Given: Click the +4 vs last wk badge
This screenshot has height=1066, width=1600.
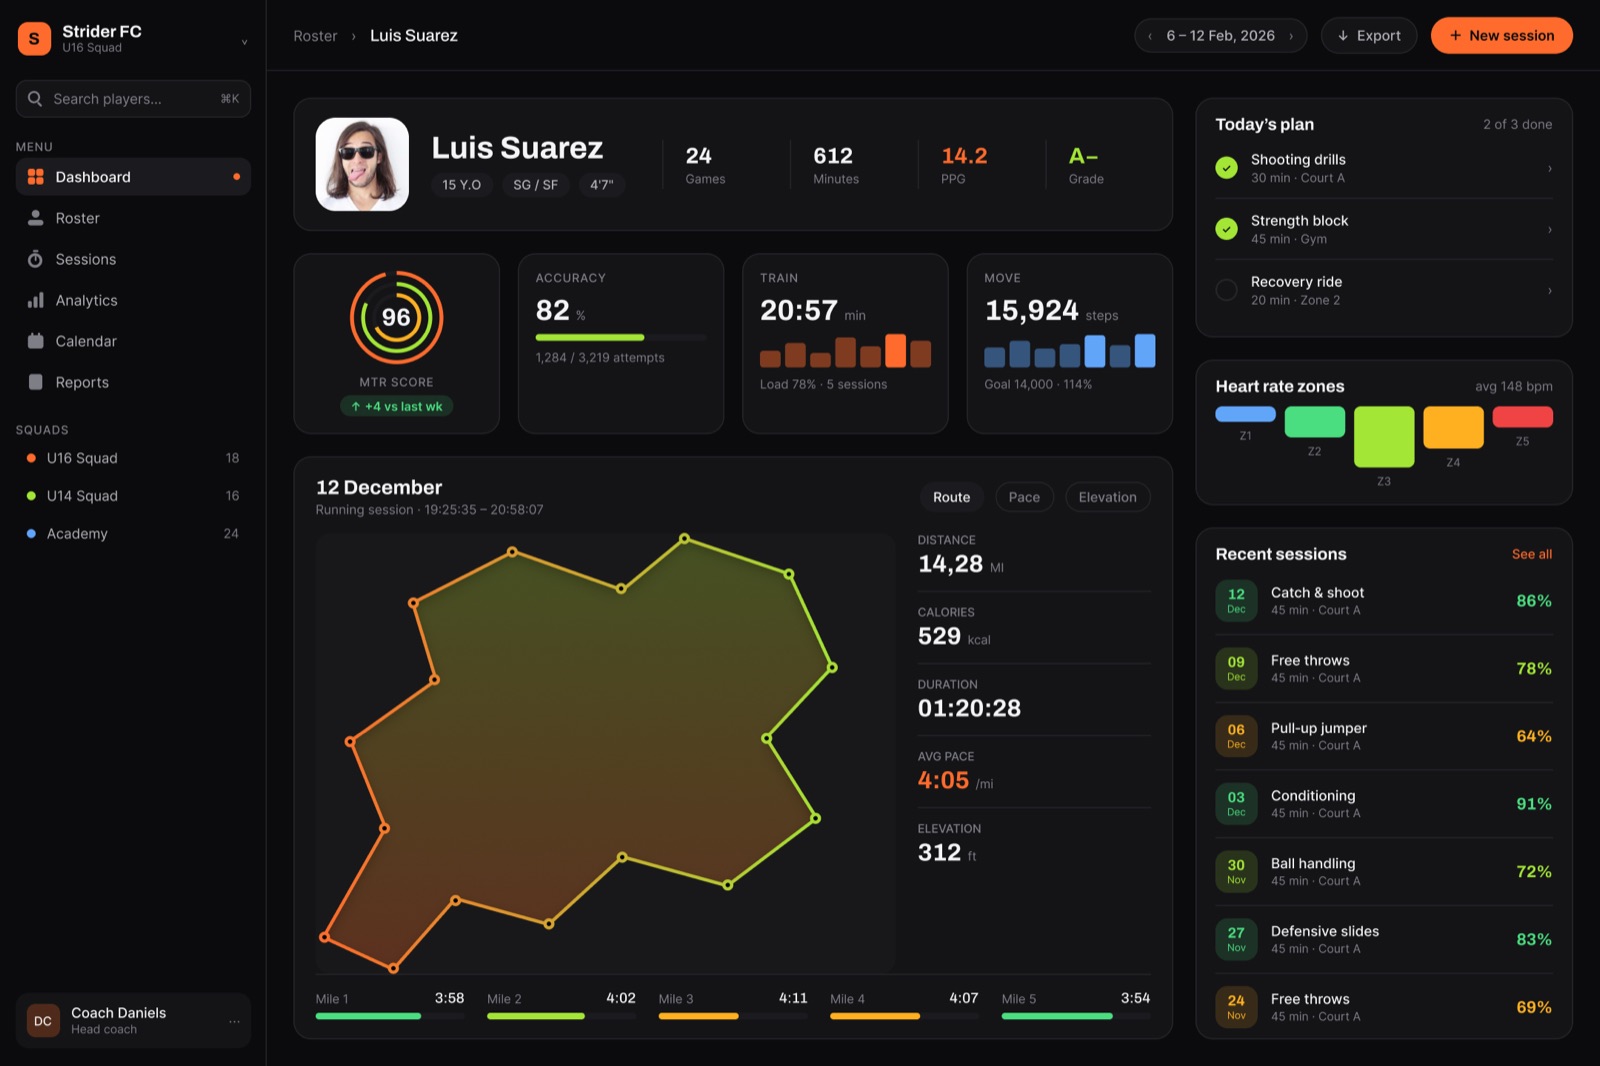Looking at the screenshot, I should (397, 406).
